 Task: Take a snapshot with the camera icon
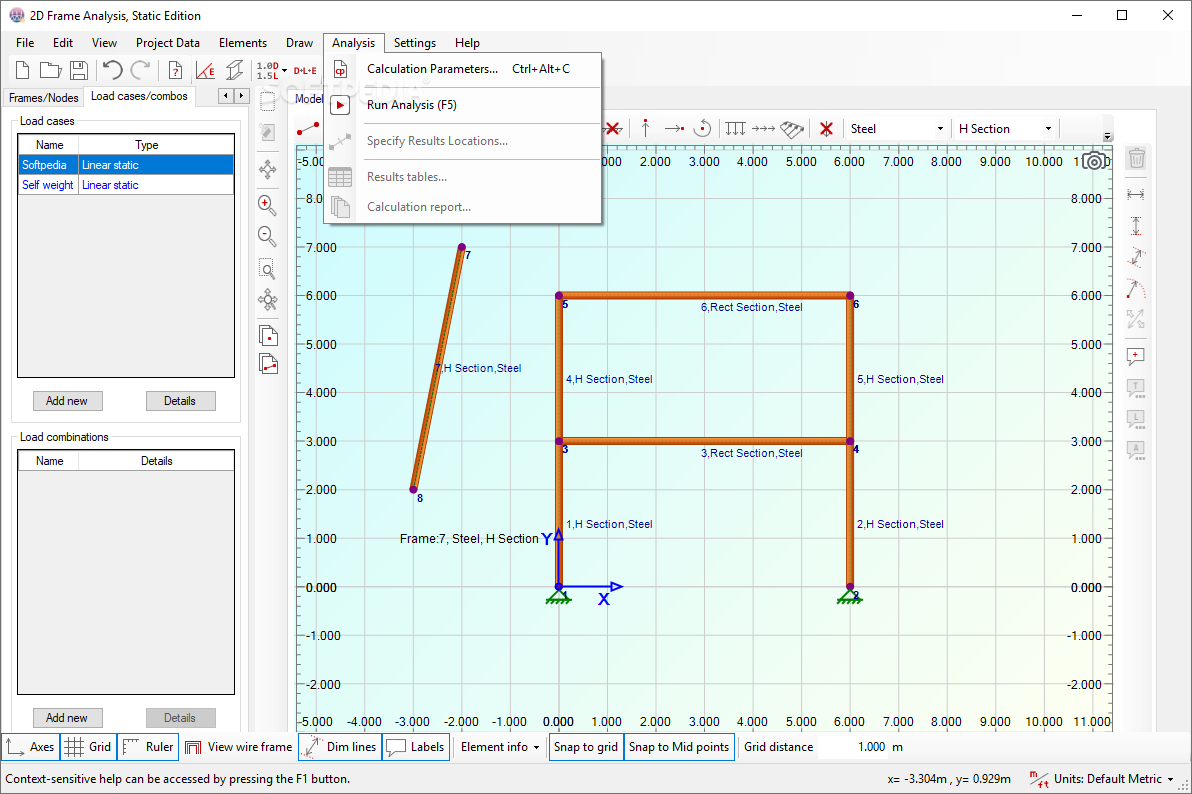1095,161
